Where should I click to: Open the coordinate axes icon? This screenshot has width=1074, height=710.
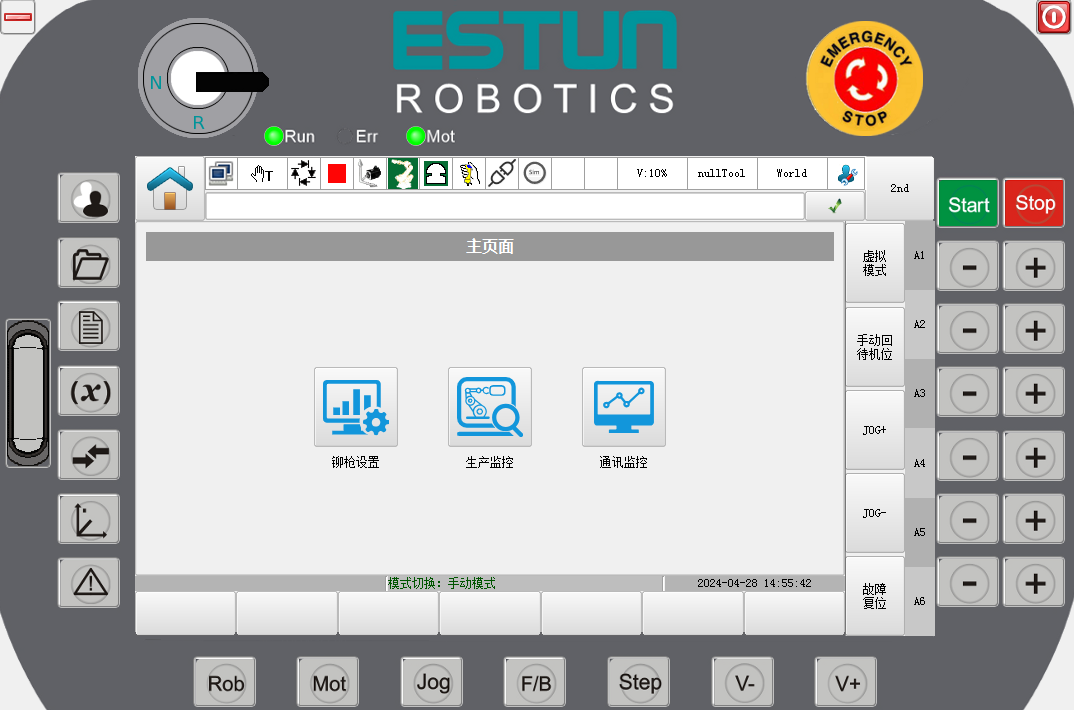tap(89, 519)
